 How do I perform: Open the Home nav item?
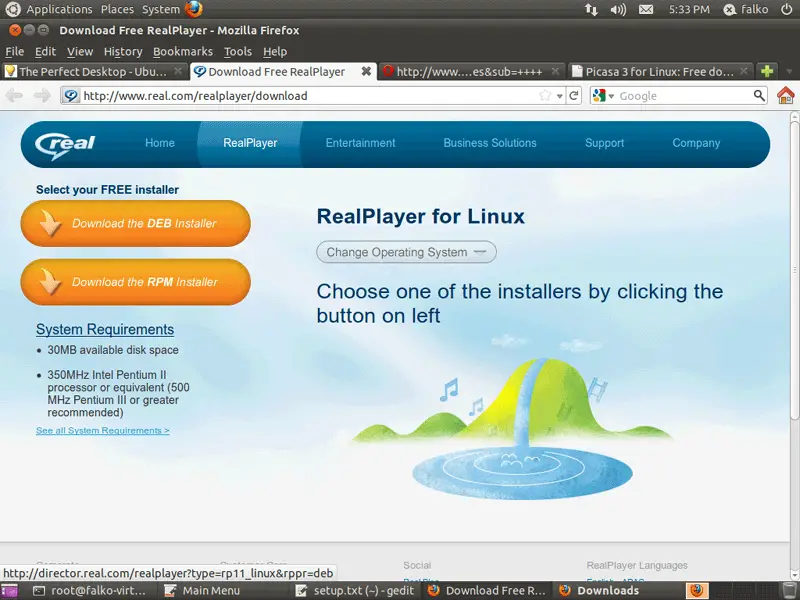click(x=160, y=143)
